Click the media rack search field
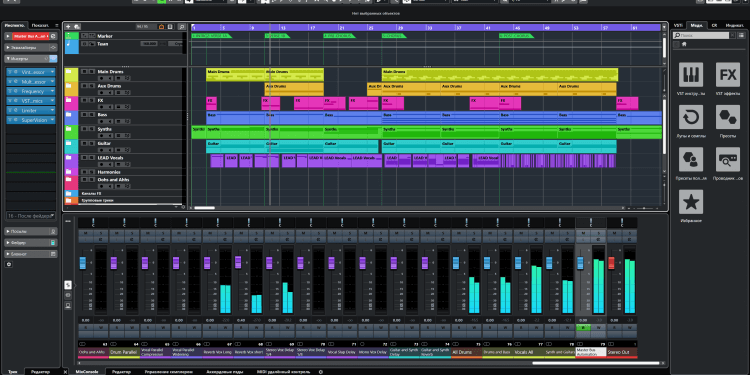 (700, 35)
